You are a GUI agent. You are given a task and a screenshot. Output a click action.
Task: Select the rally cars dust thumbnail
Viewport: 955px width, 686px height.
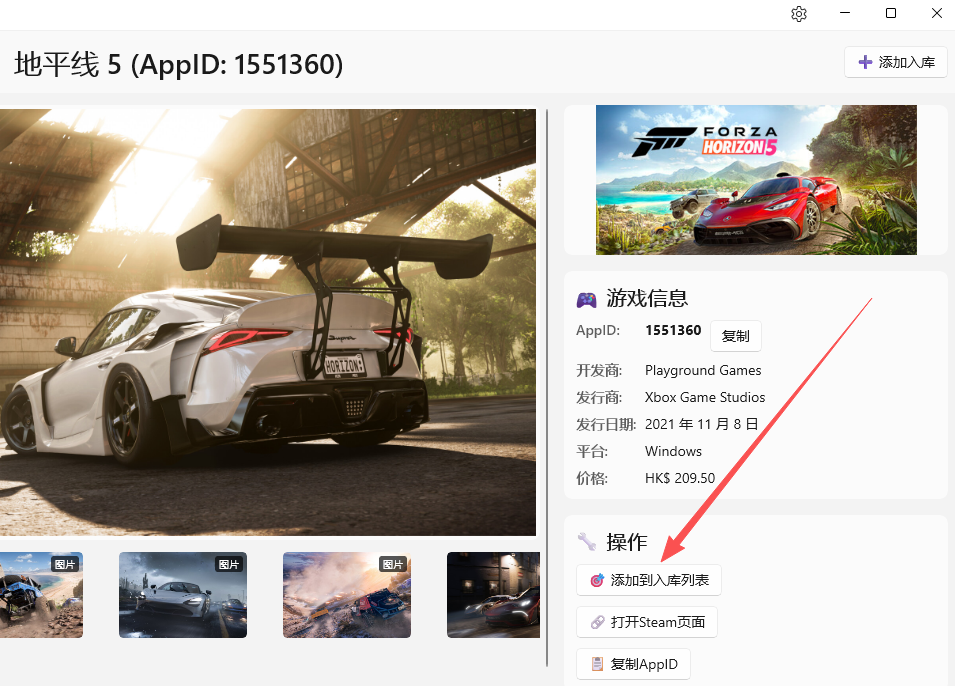point(347,595)
